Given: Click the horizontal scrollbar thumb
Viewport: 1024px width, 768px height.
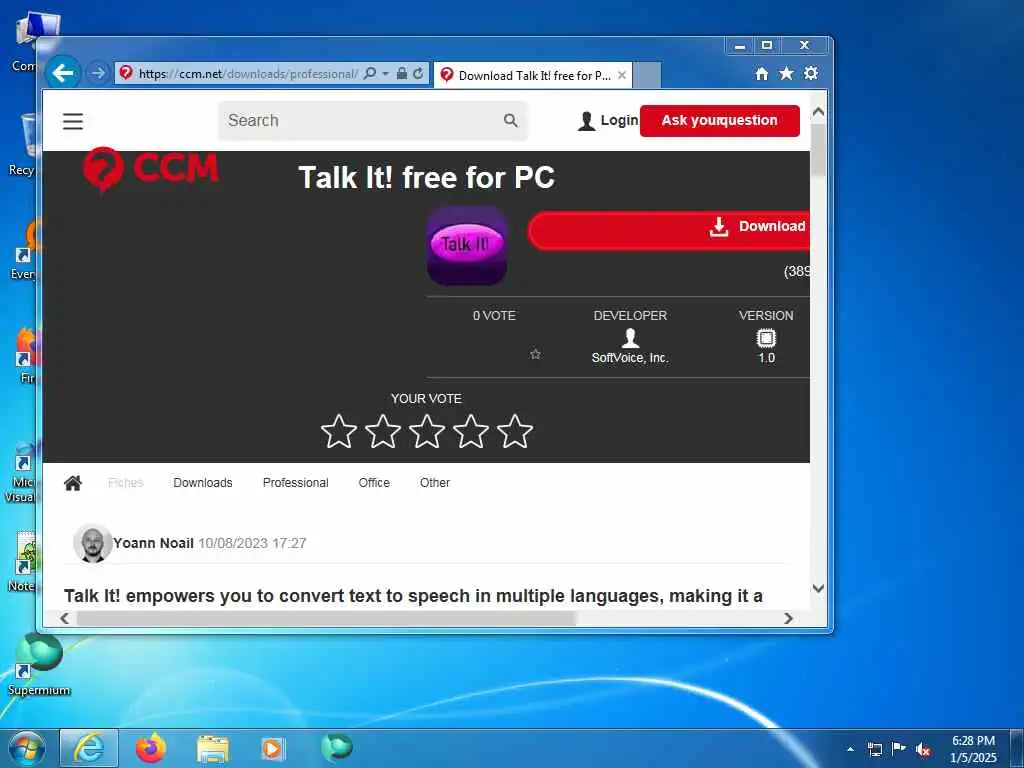Looking at the screenshot, I should pyautogui.click(x=326, y=618).
